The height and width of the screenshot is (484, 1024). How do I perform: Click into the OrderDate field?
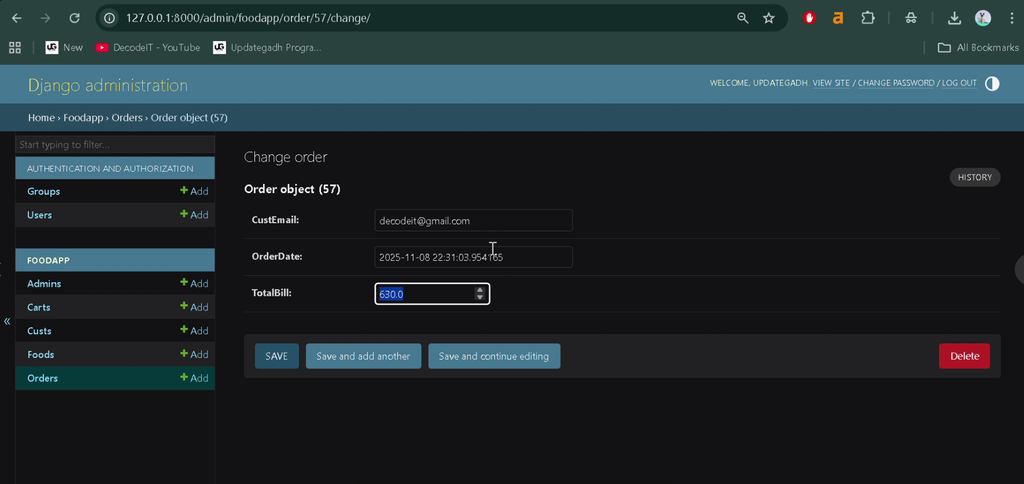tap(473, 257)
